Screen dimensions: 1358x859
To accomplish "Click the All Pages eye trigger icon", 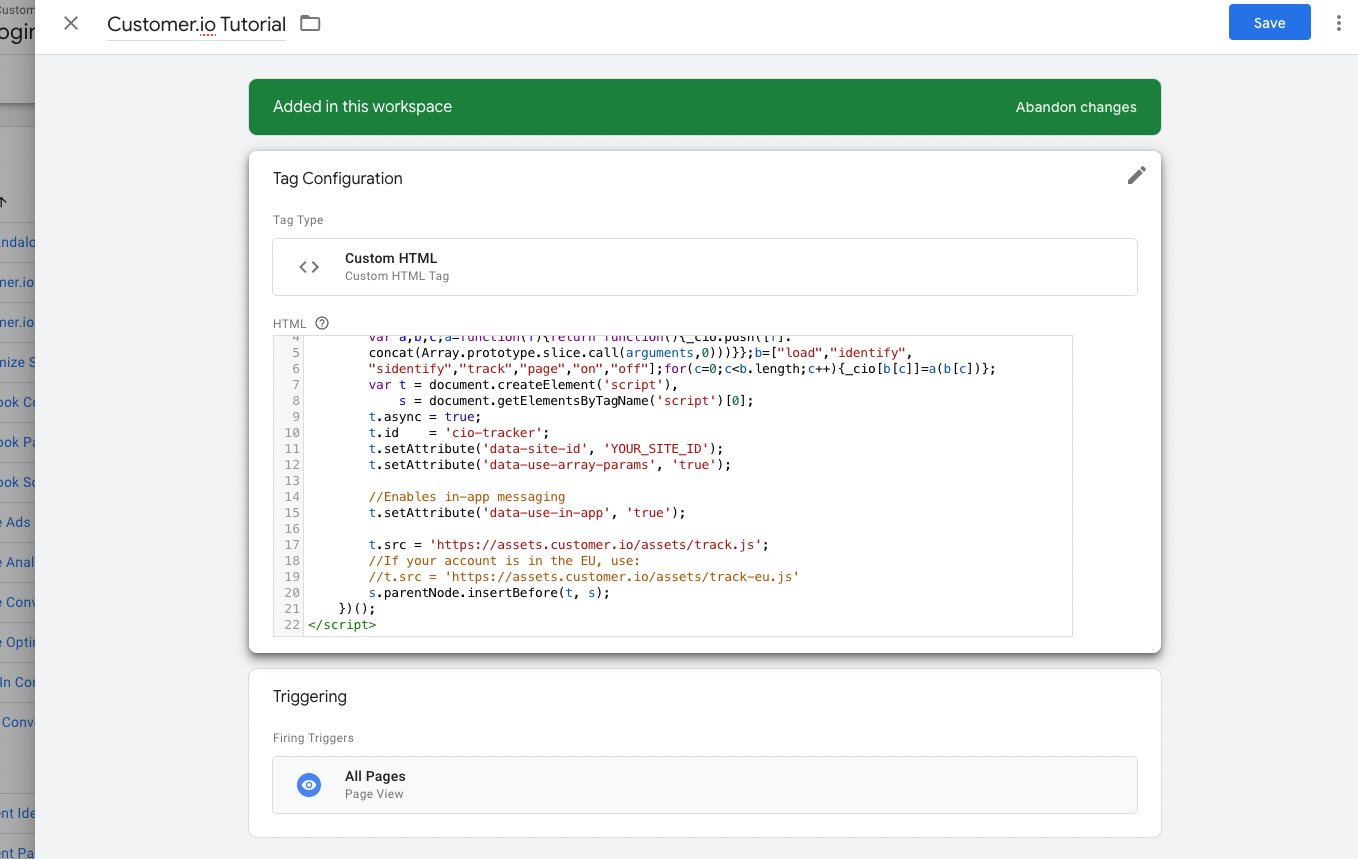I will 309,785.
